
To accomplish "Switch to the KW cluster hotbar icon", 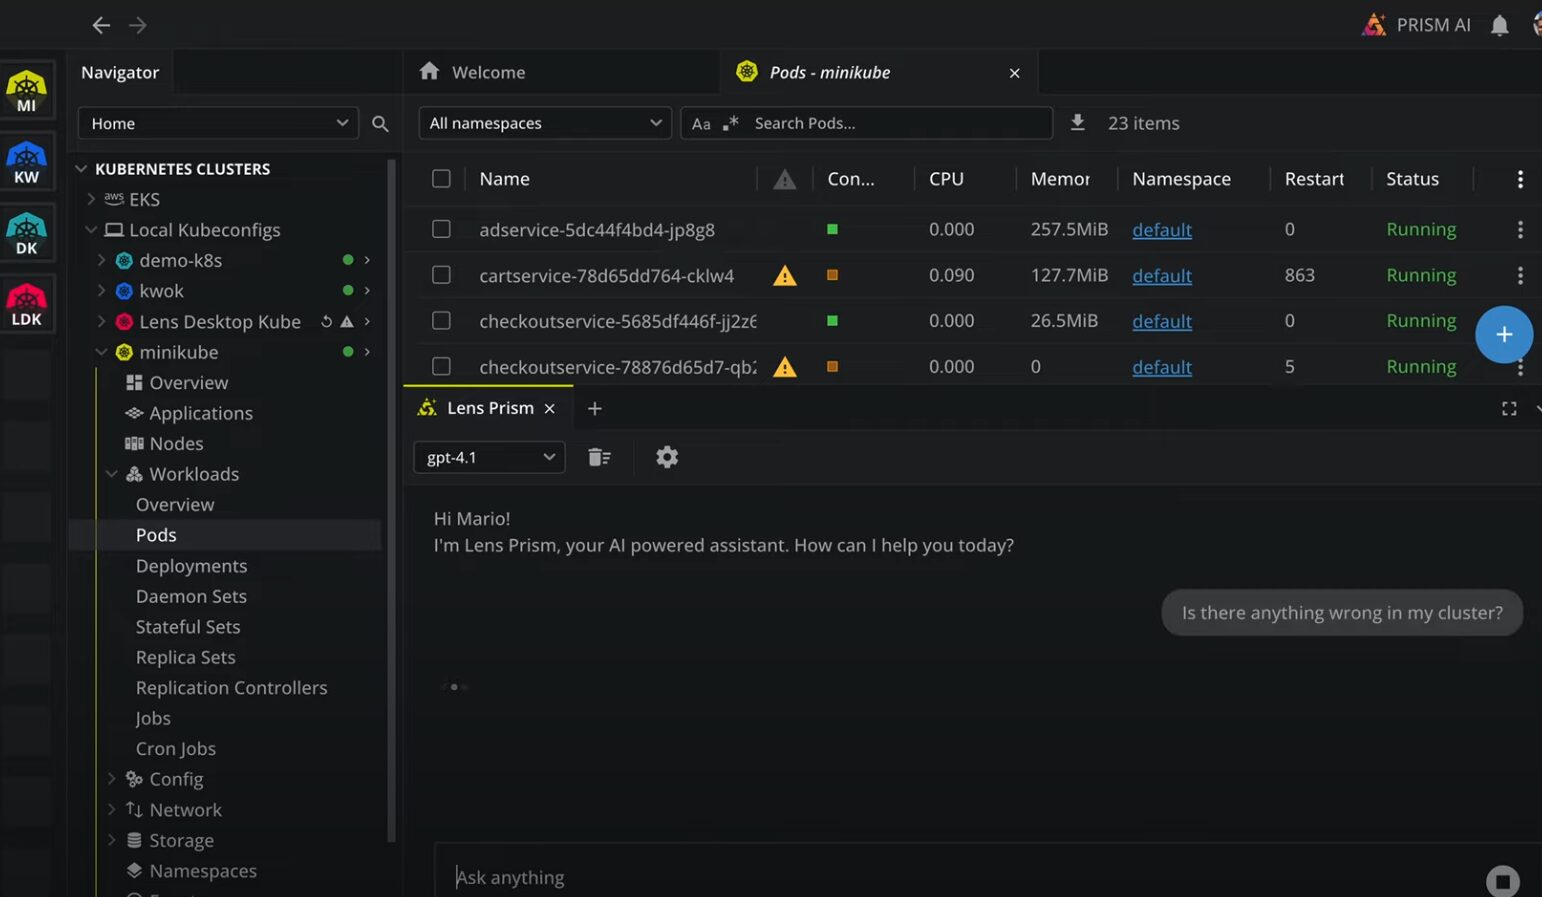I will coord(27,163).
